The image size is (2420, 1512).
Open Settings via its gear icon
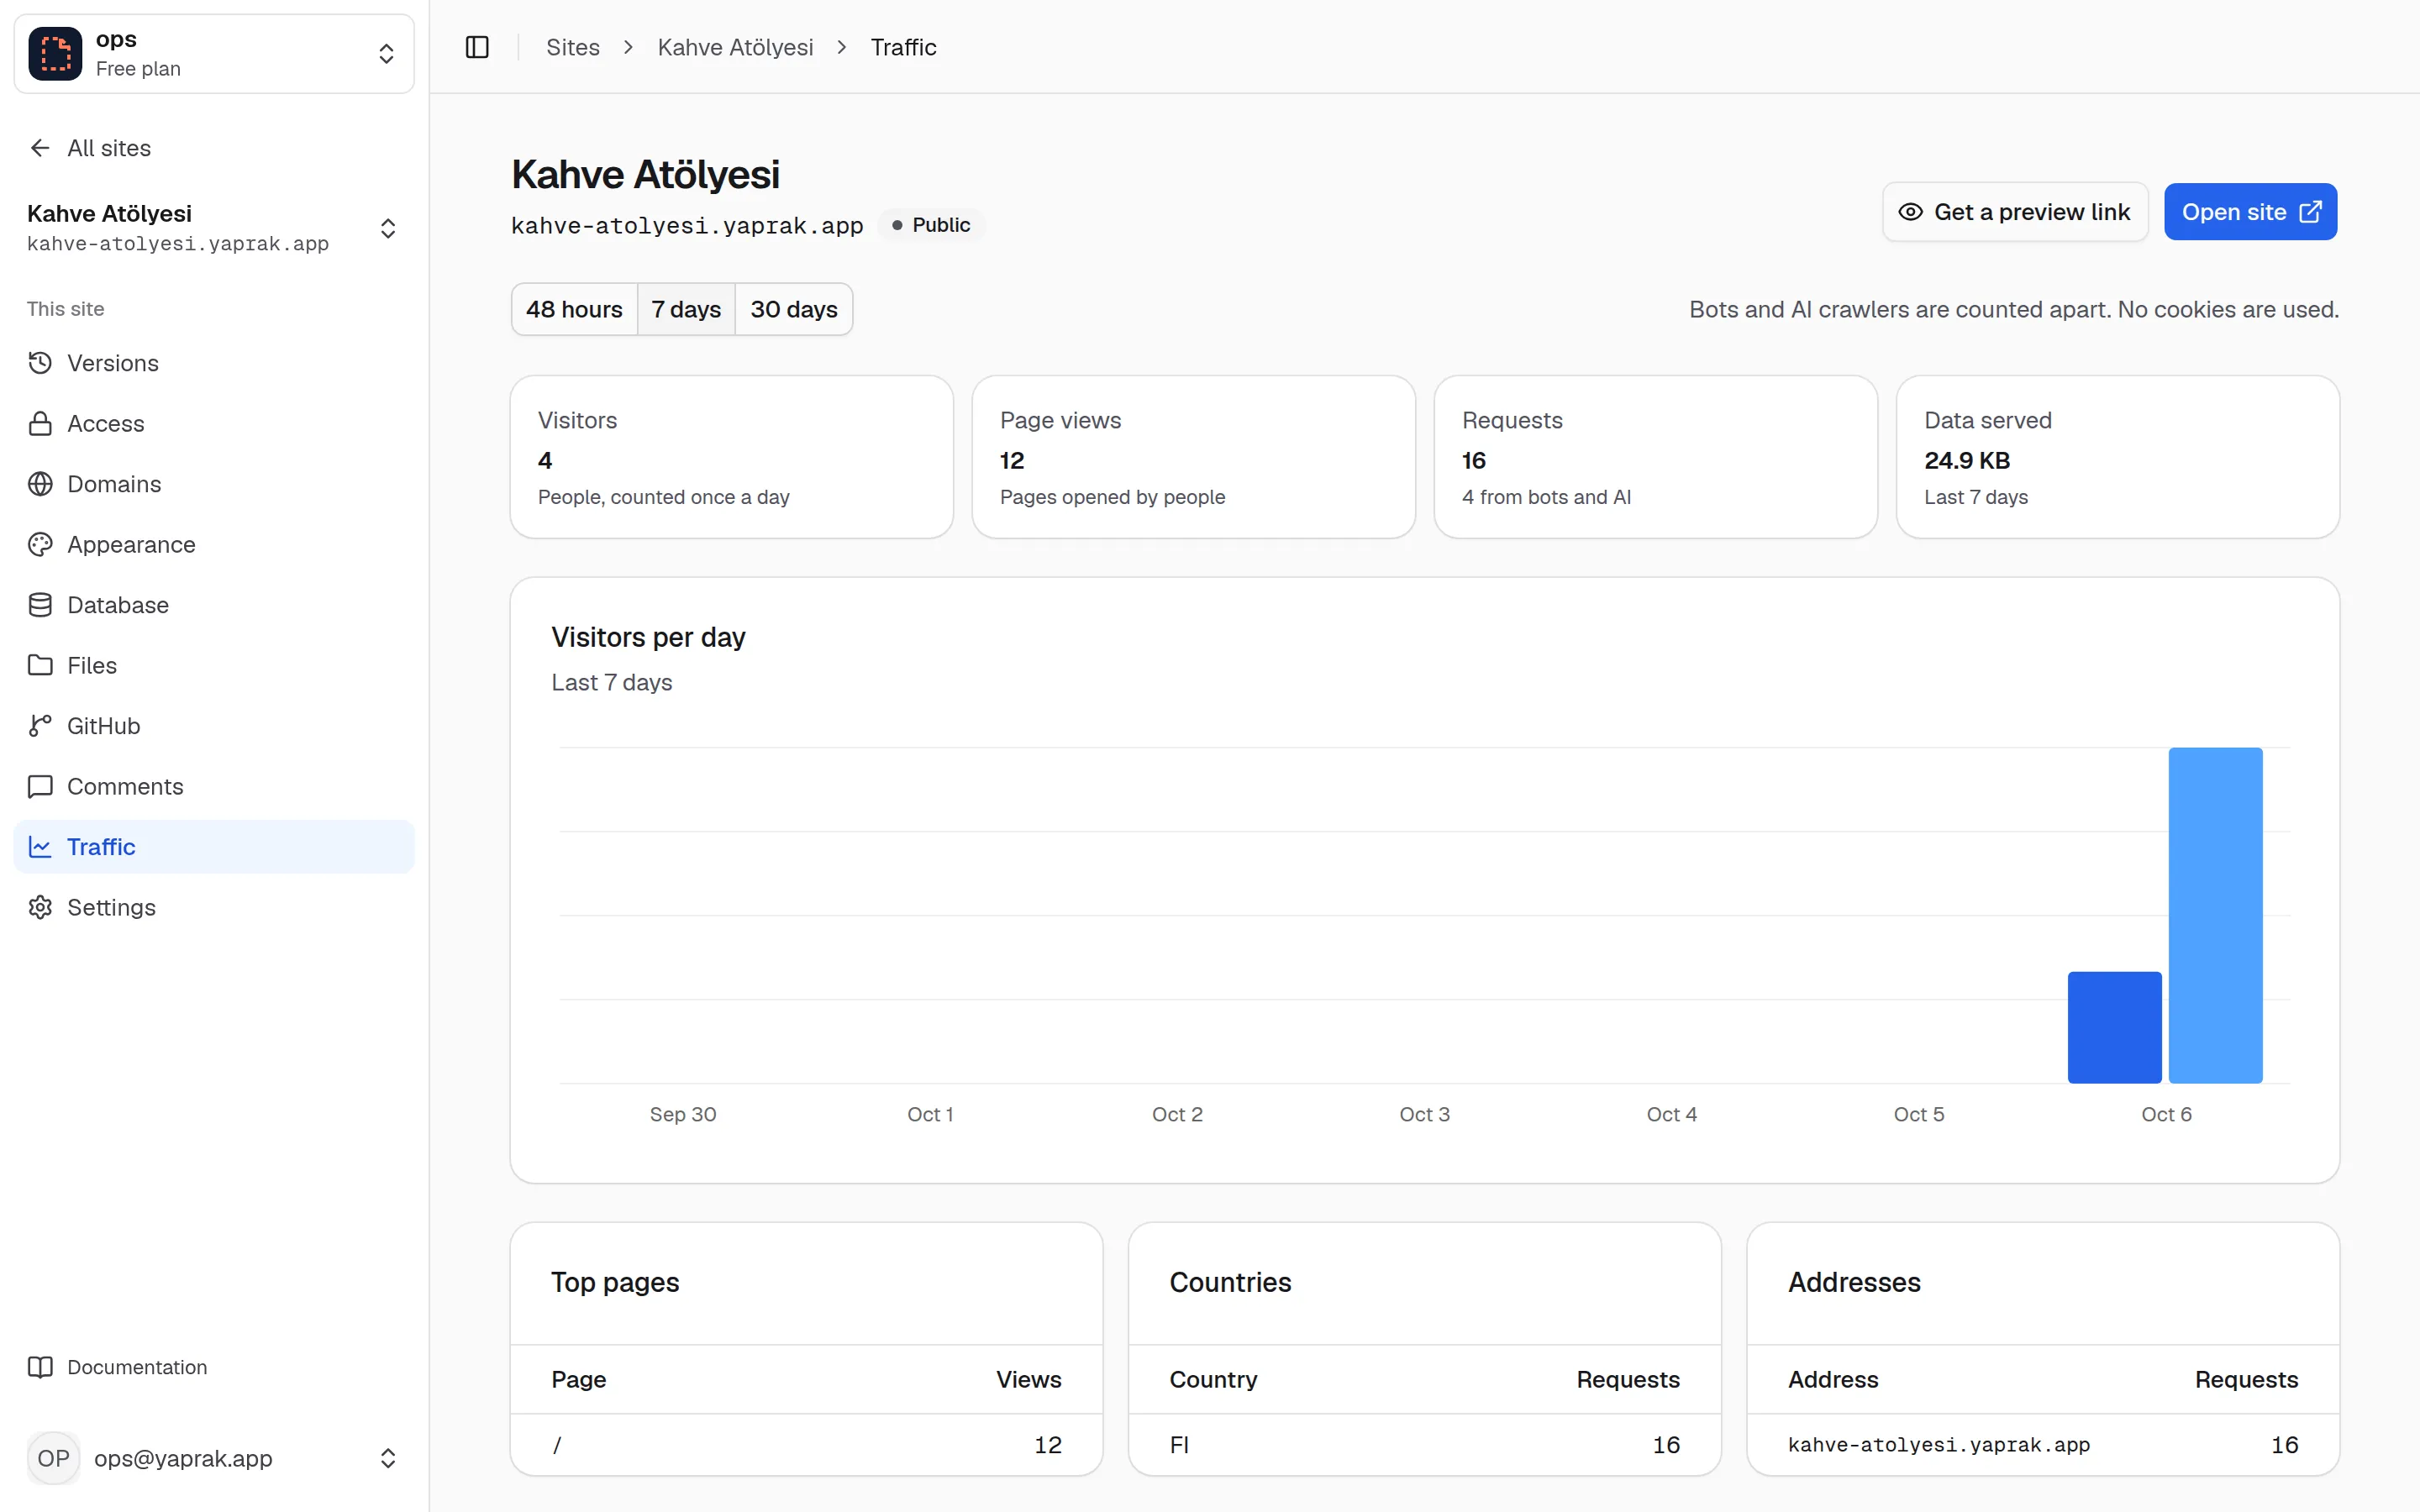point(40,908)
